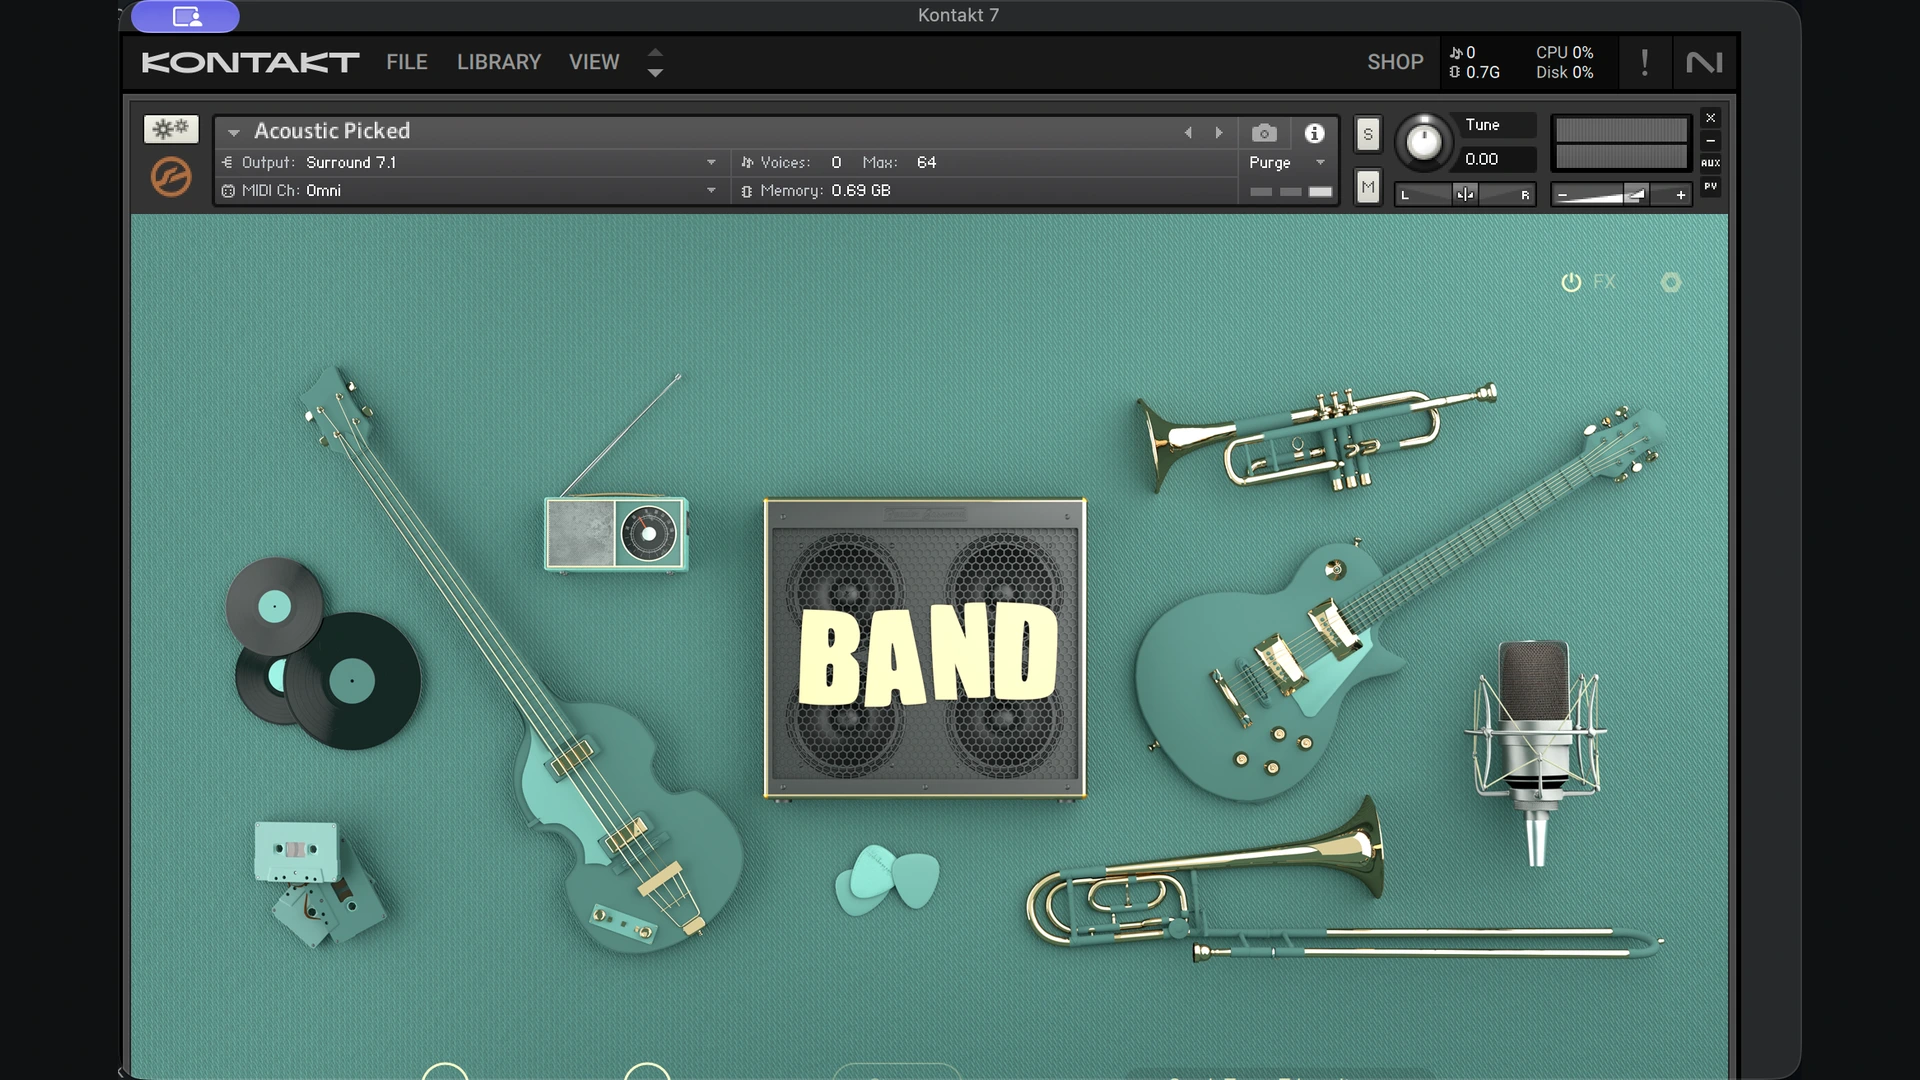The image size is (1920, 1080).
Task: Remove instrument with the X button
Action: pos(1711,118)
